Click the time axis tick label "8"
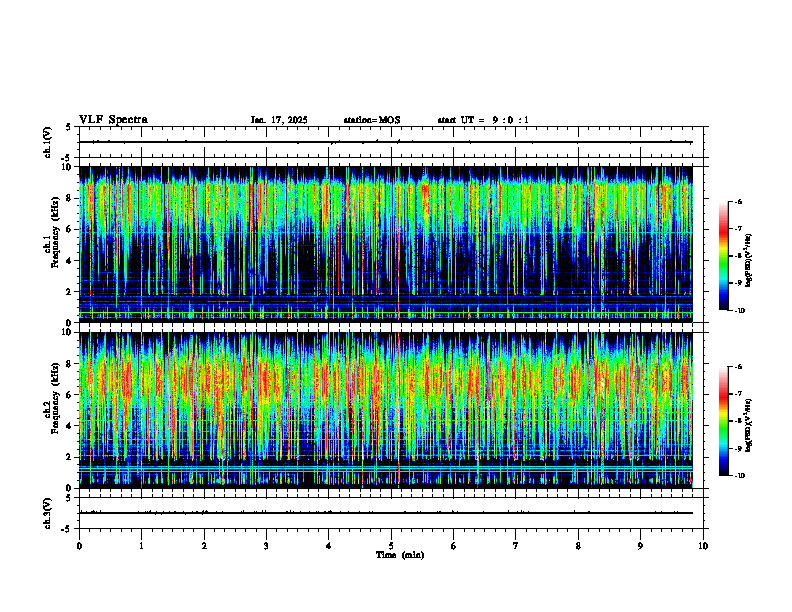The height and width of the screenshot is (612, 792). 578,546
